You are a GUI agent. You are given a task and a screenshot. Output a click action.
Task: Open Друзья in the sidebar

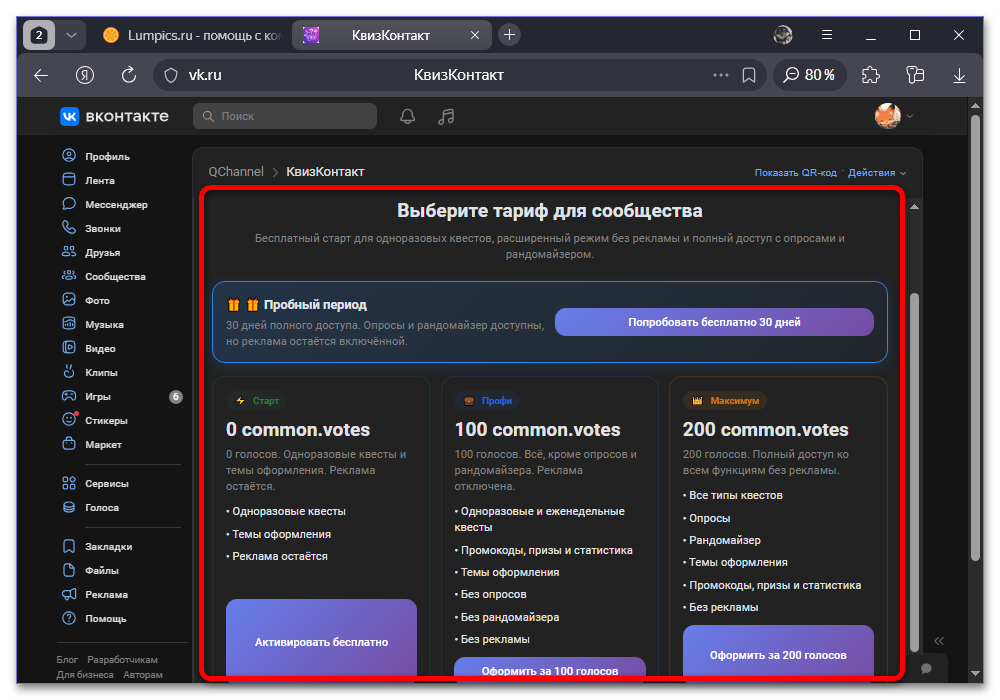tap(103, 252)
